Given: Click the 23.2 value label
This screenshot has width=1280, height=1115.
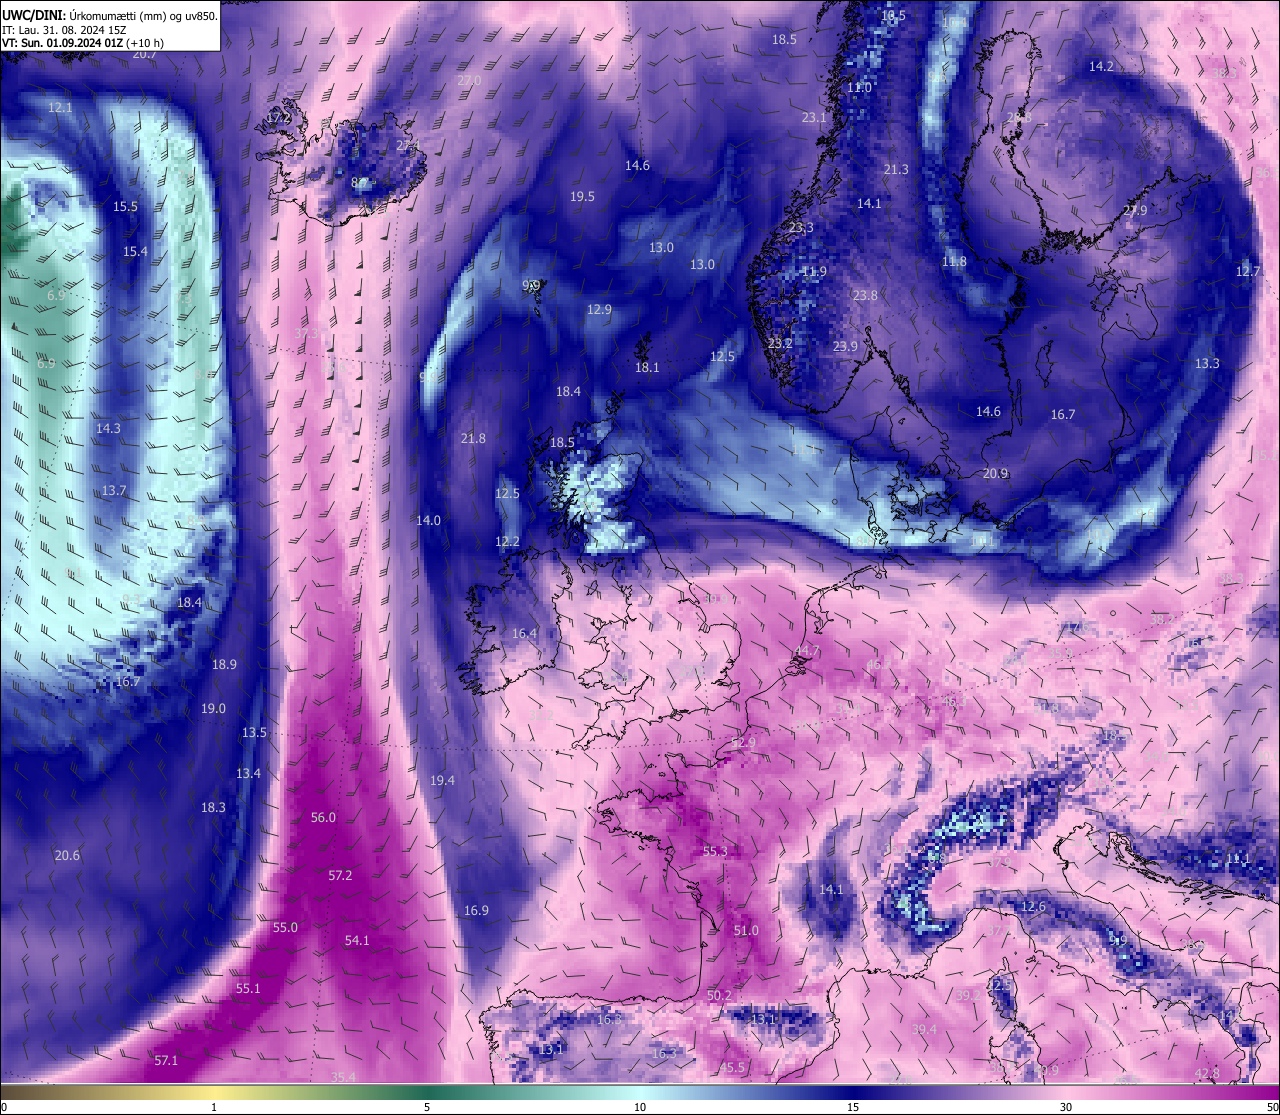Looking at the screenshot, I should coord(780,343).
